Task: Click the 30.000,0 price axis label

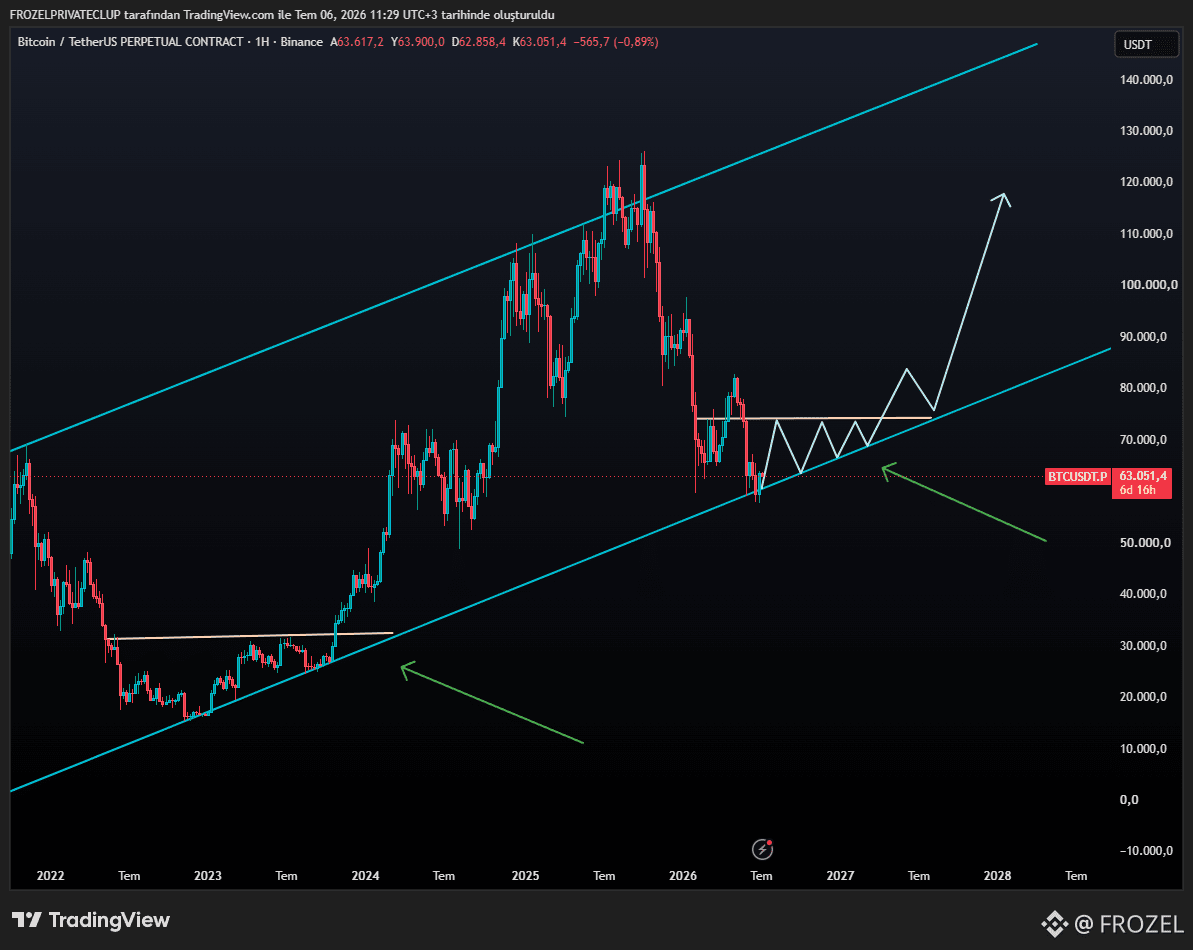Action: point(1144,646)
